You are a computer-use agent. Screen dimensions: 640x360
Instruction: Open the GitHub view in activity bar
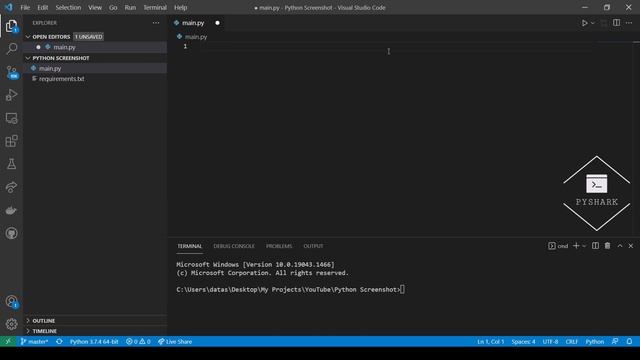[x=11, y=233]
